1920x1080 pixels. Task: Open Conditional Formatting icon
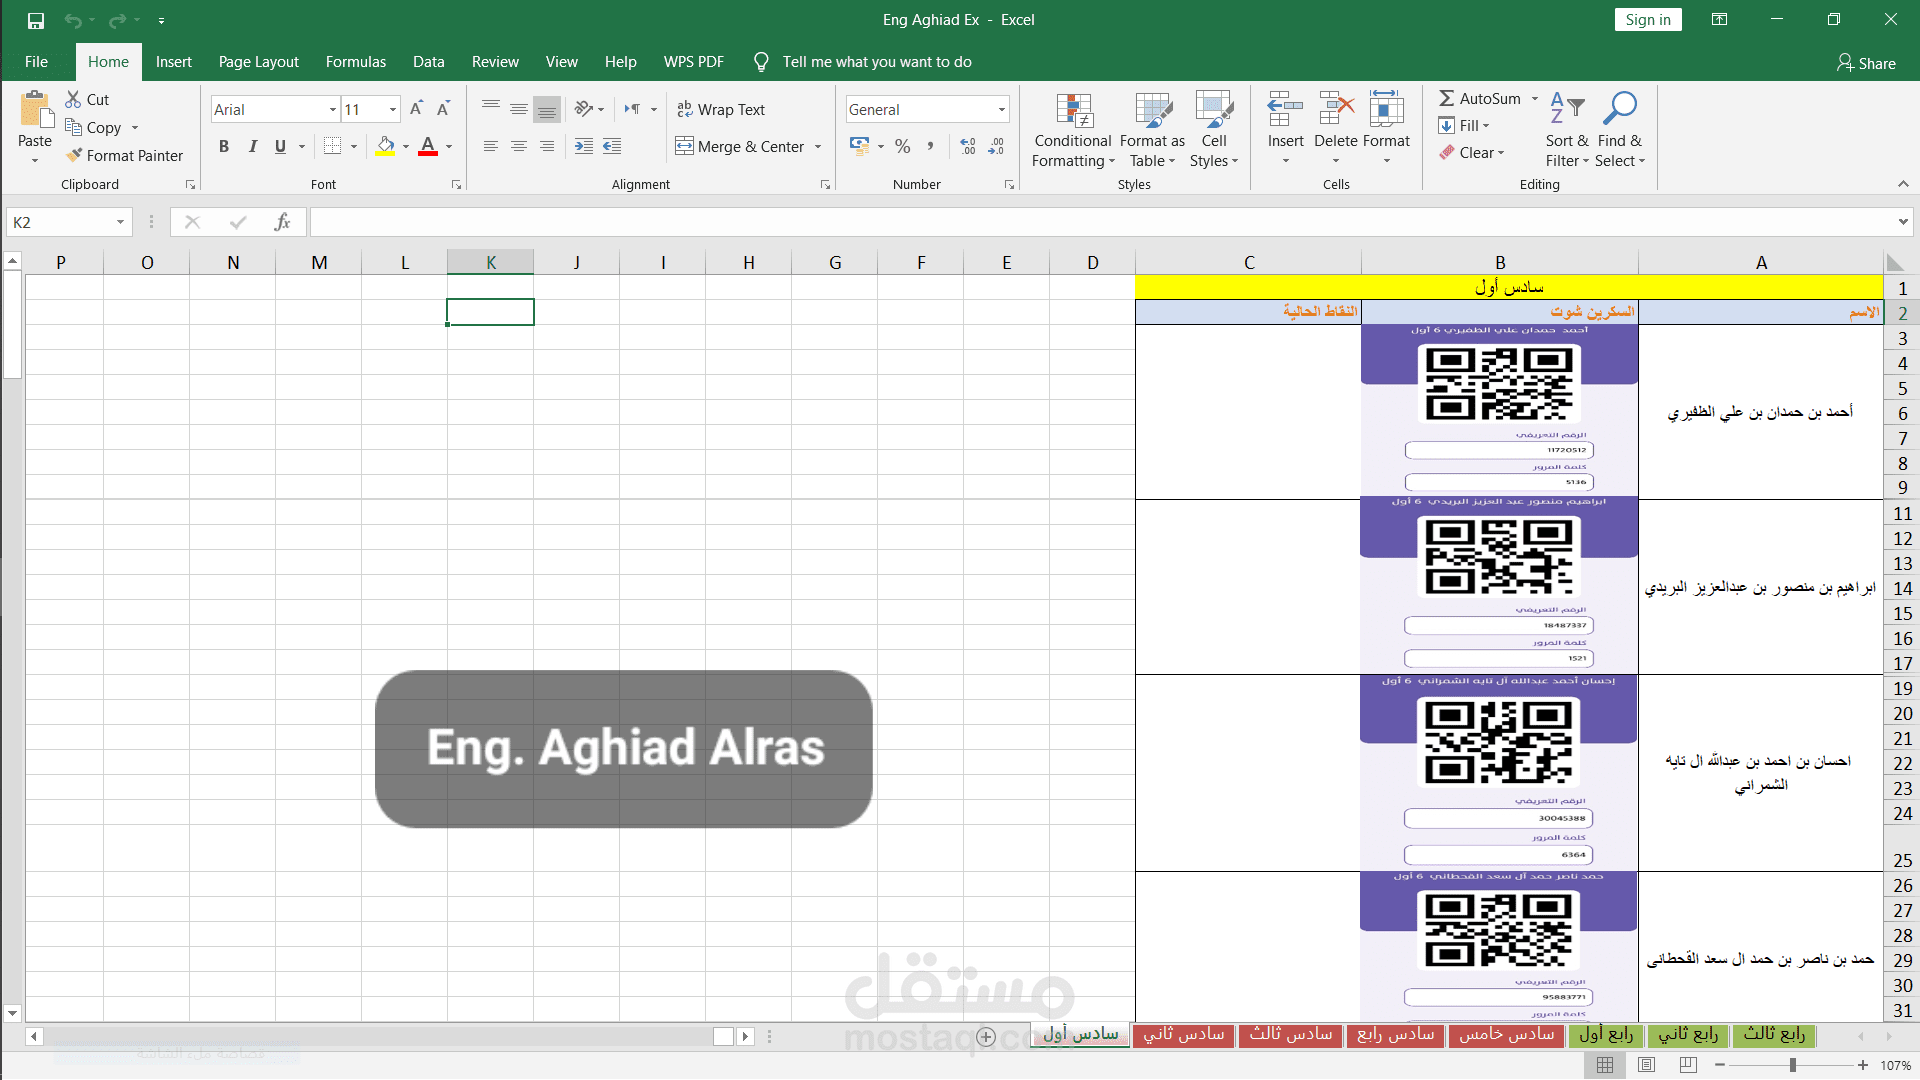coord(1073,111)
